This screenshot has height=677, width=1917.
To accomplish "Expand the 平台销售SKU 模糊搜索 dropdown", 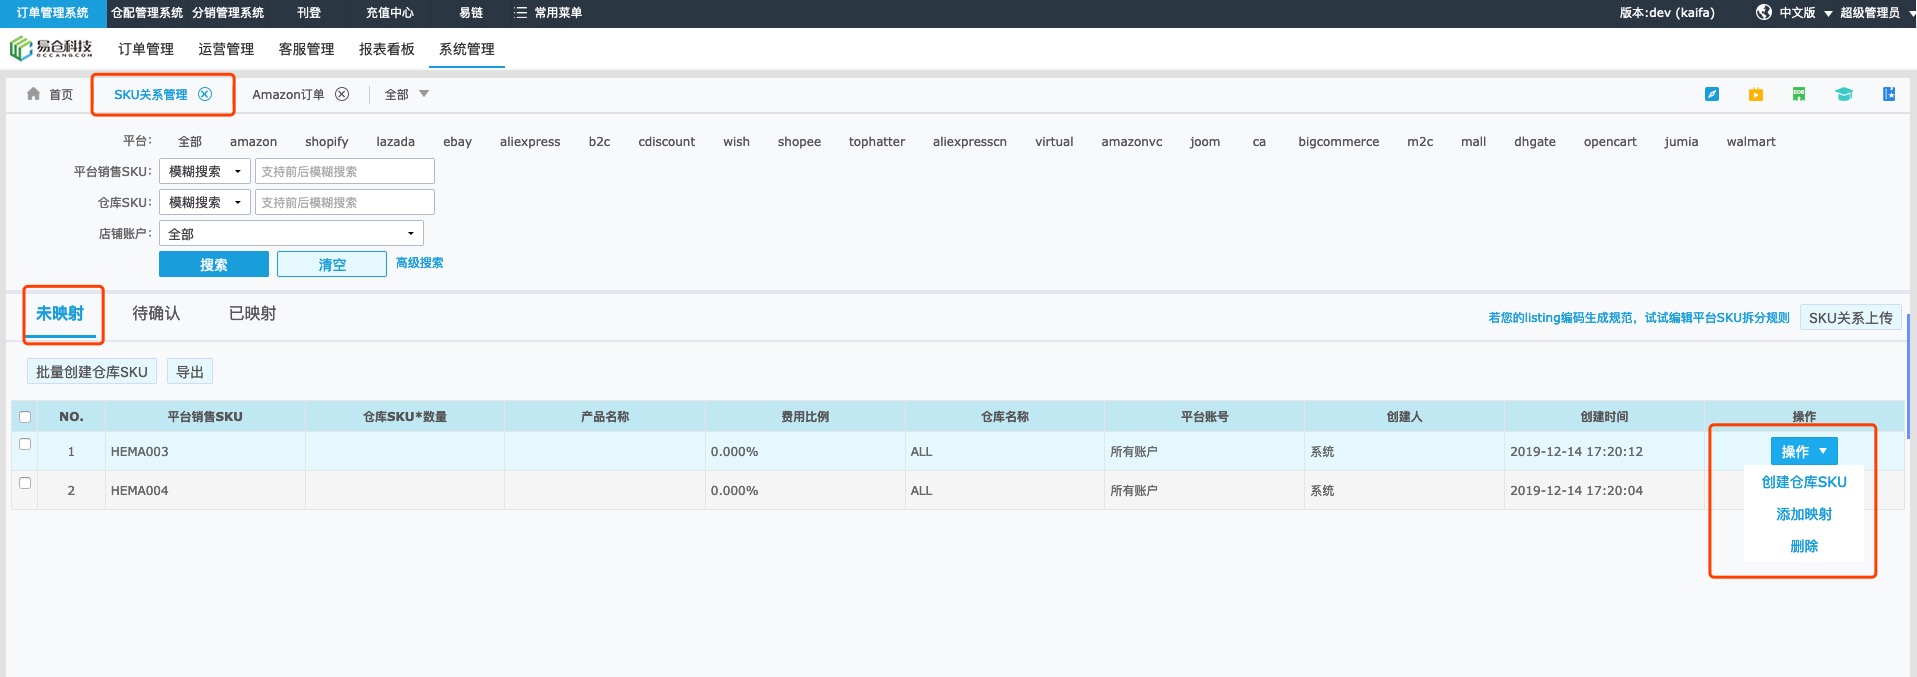I will [205, 172].
